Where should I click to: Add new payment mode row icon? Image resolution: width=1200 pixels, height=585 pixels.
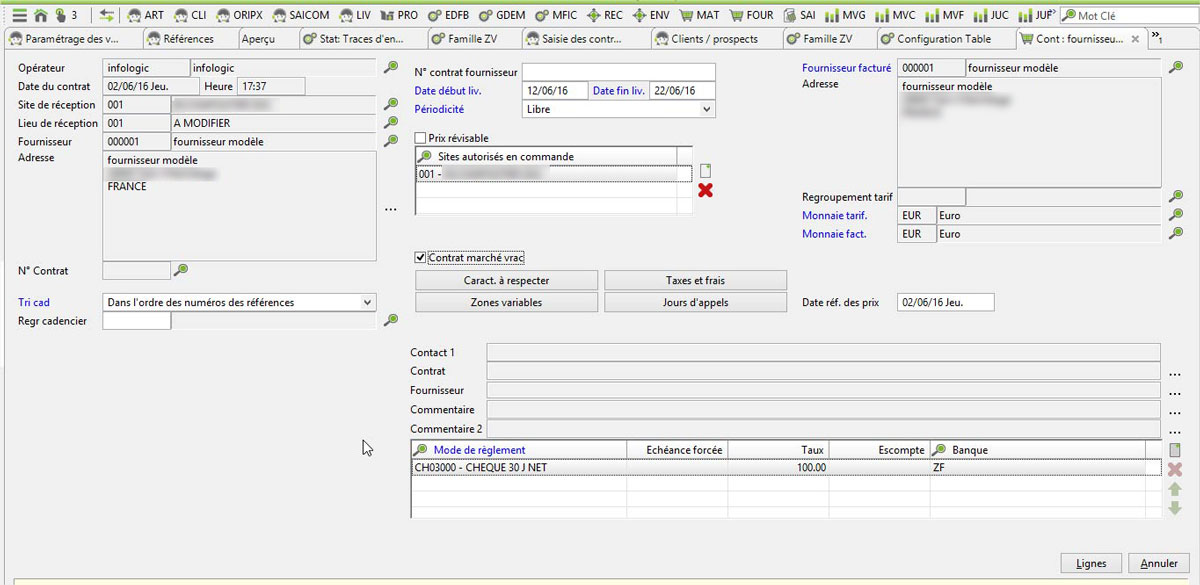point(1175,450)
